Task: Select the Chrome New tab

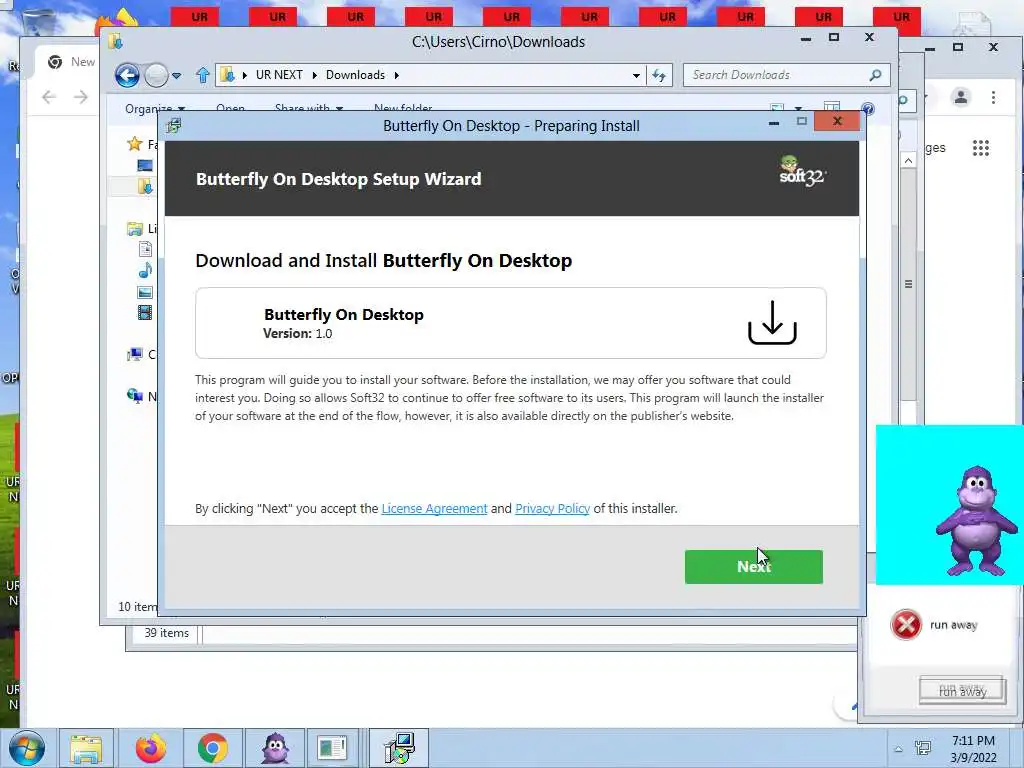Action: pos(72,62)
